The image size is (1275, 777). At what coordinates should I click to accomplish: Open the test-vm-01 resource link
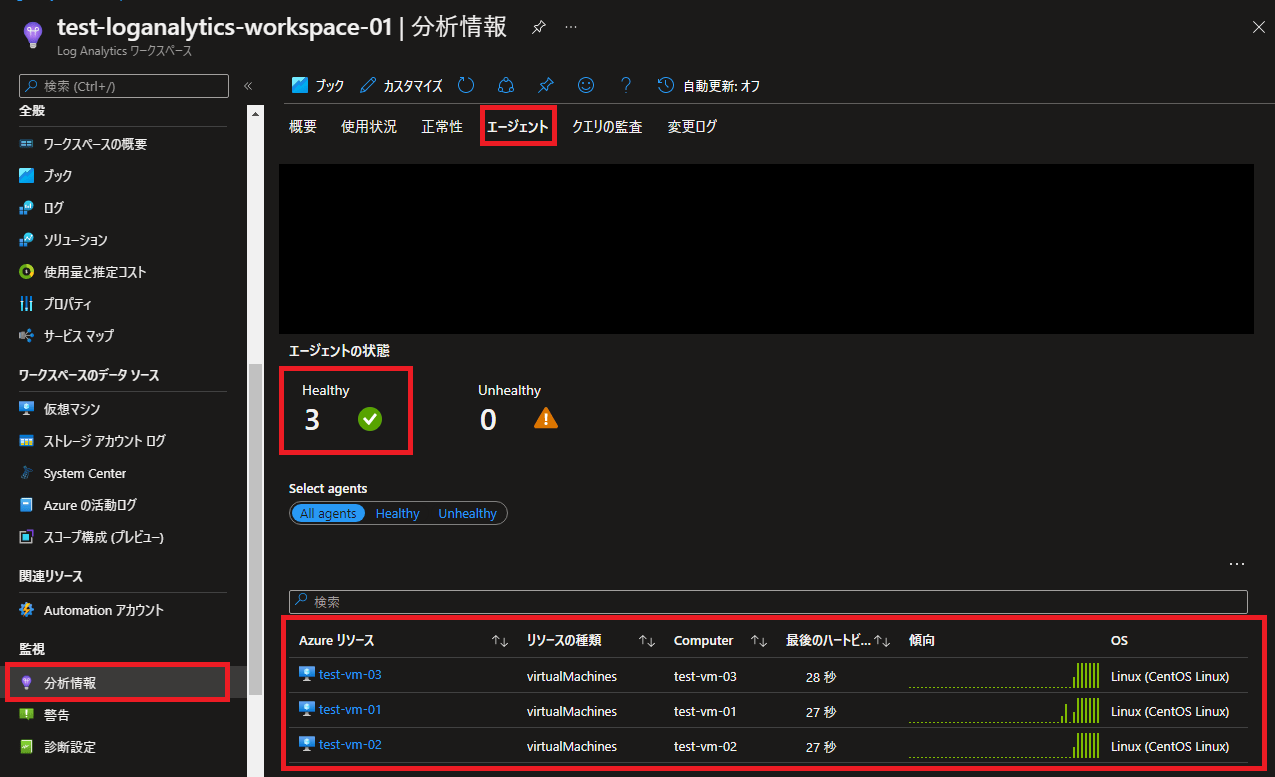[350, 710]
